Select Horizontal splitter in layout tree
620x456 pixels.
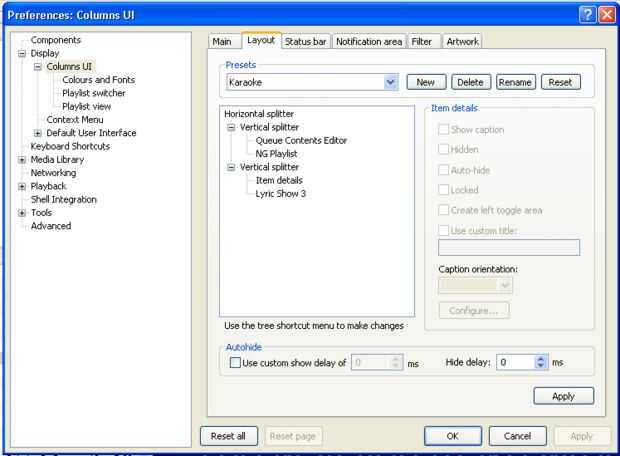[x=259, y=114]
